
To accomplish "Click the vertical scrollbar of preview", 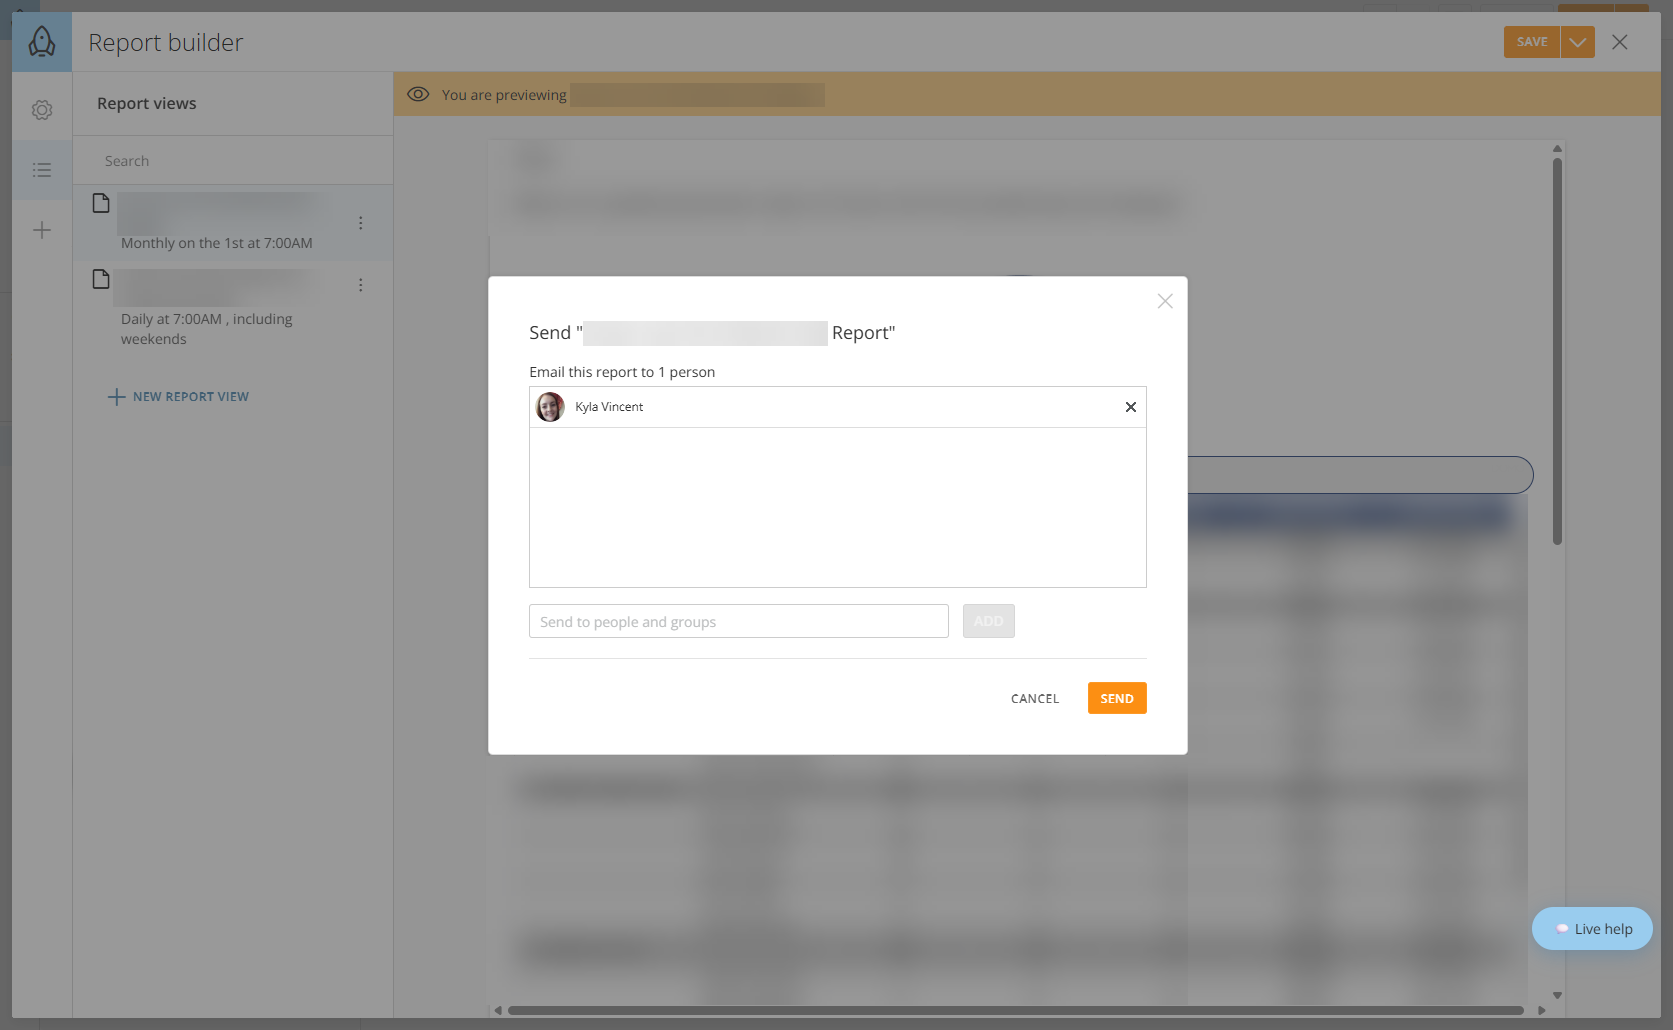I will [1557, 351].
